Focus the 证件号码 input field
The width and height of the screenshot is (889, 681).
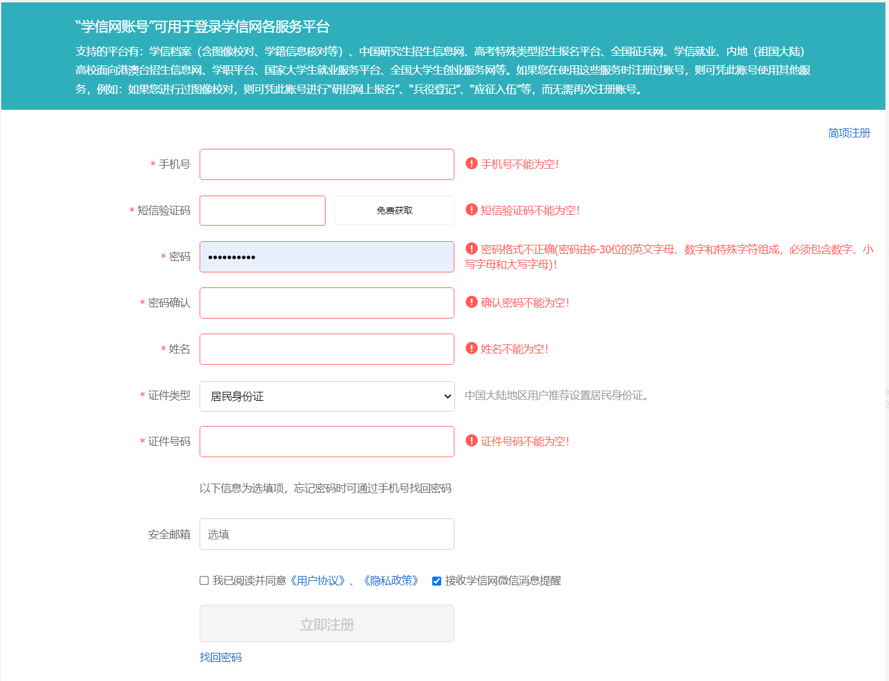(327, 441)
